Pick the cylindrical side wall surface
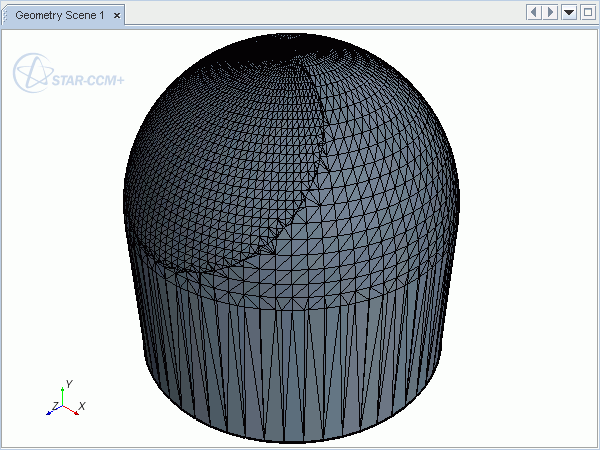Image resolution: width=600 pixels, height=450 pixels. point(300,370)
